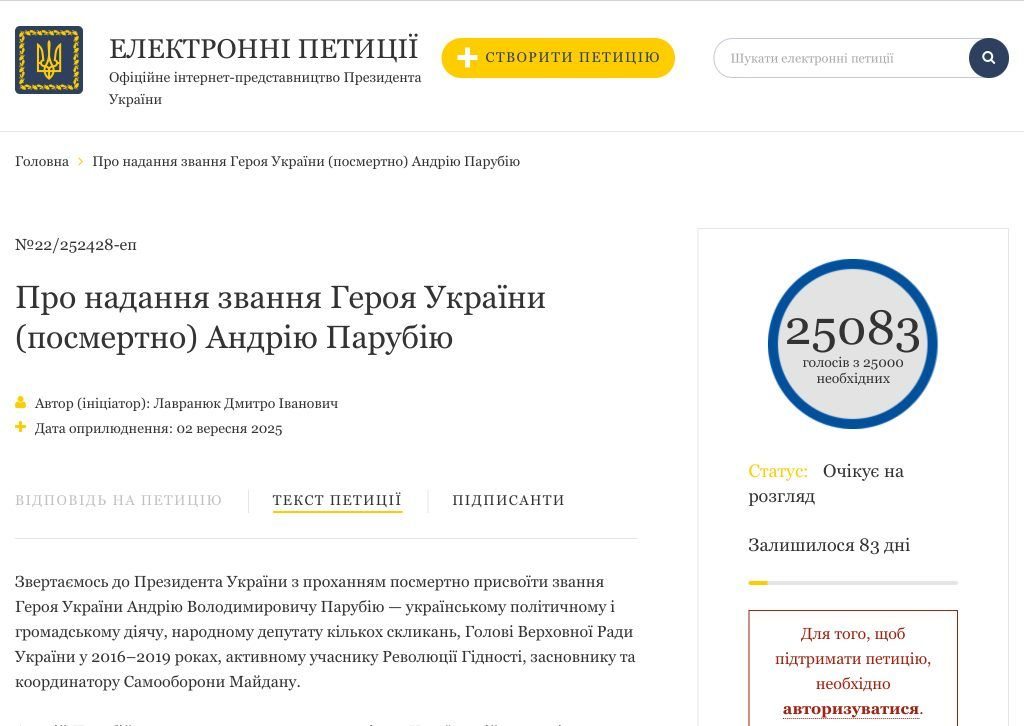The height and width of the screenshot is (726, 1024).
Task: Click the magnifying glass search button
Action: [x=988, y=58]
